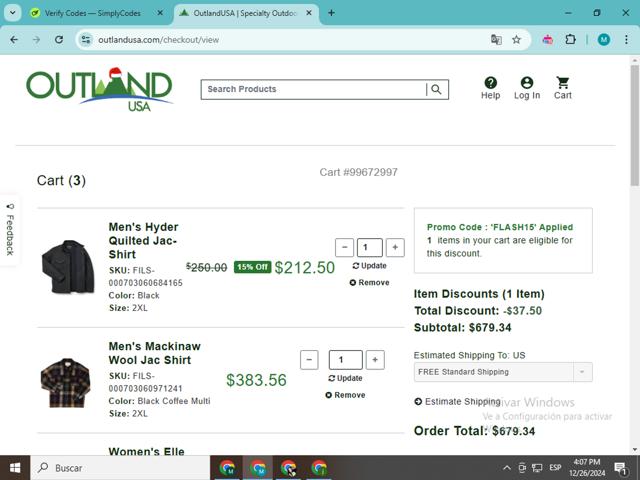Click the Estimate Shipping link
Image resolution: width=640 pixels, height=480 pixels.
pos(457,402)
